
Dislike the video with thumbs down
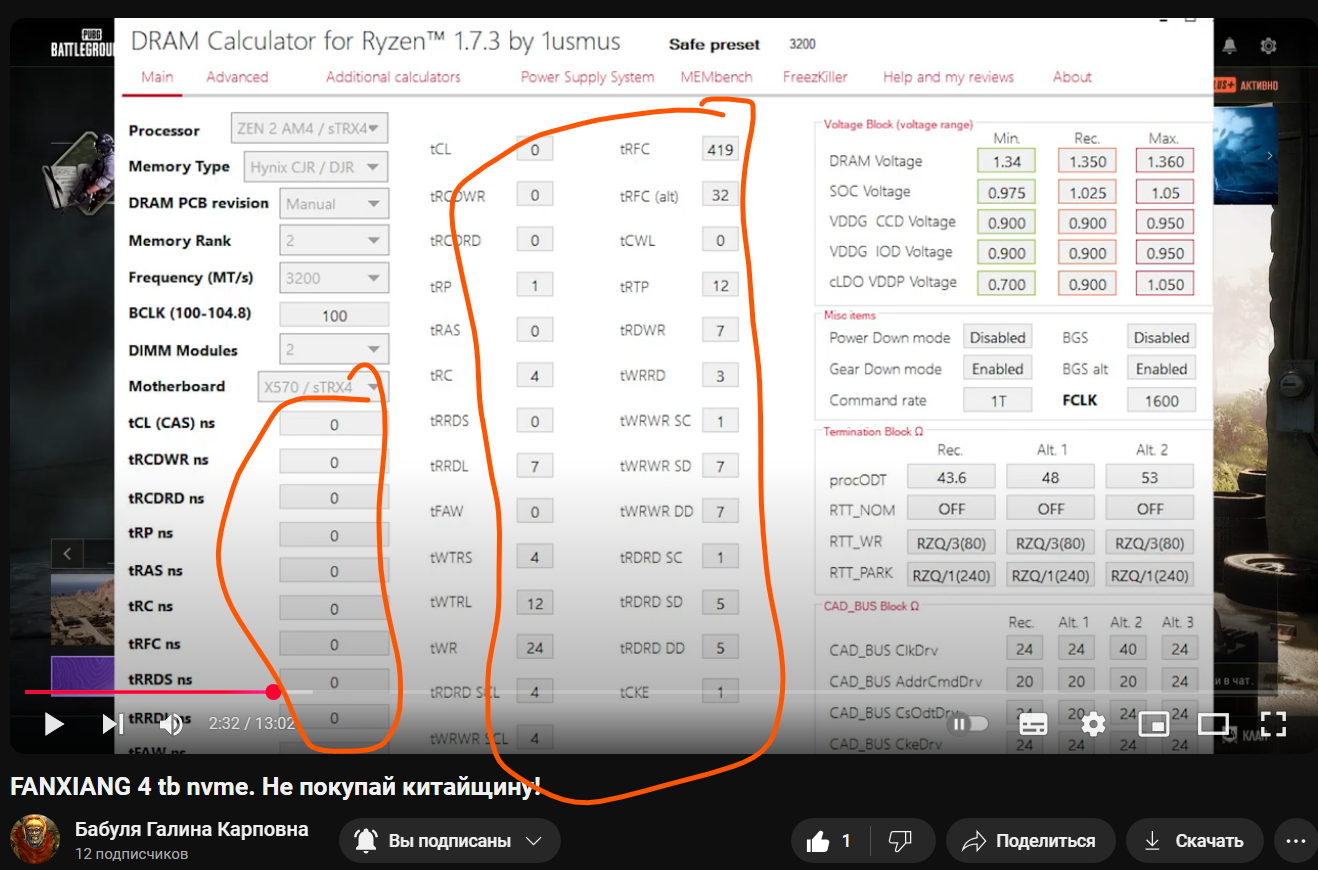900,841
